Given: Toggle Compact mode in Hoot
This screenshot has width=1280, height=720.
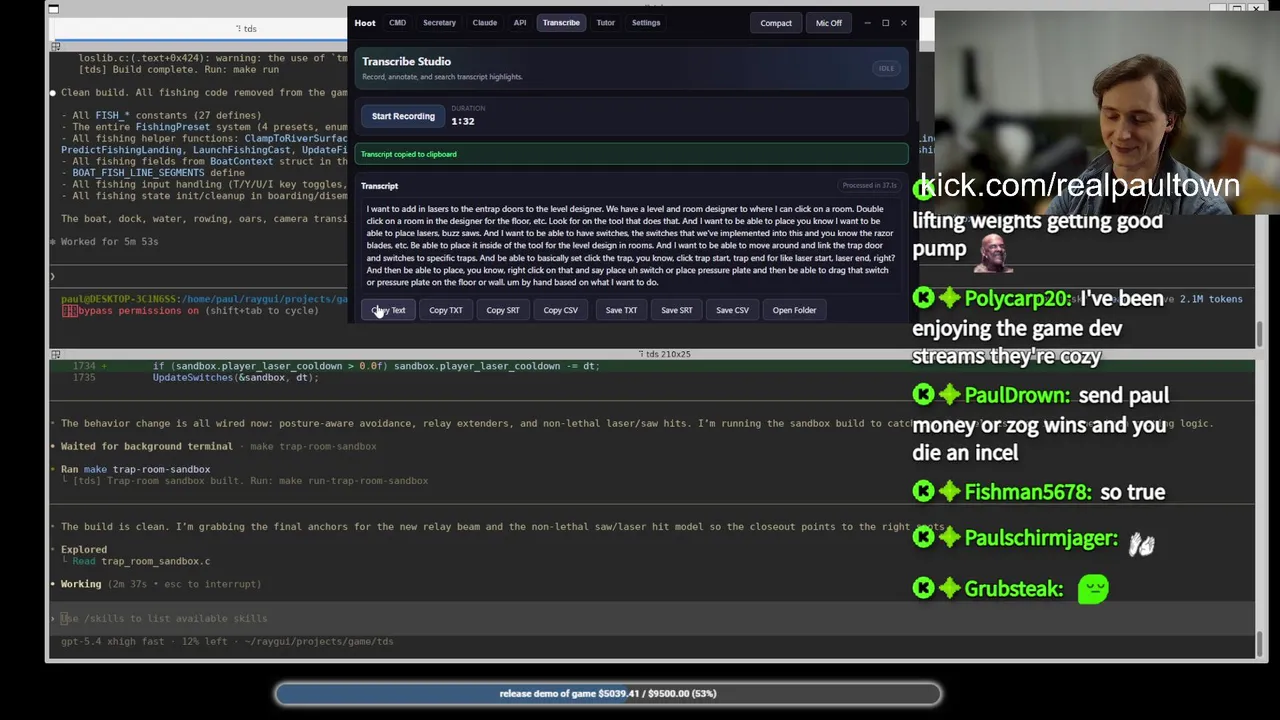Looking at the screenshot, I should pos(775,23).
